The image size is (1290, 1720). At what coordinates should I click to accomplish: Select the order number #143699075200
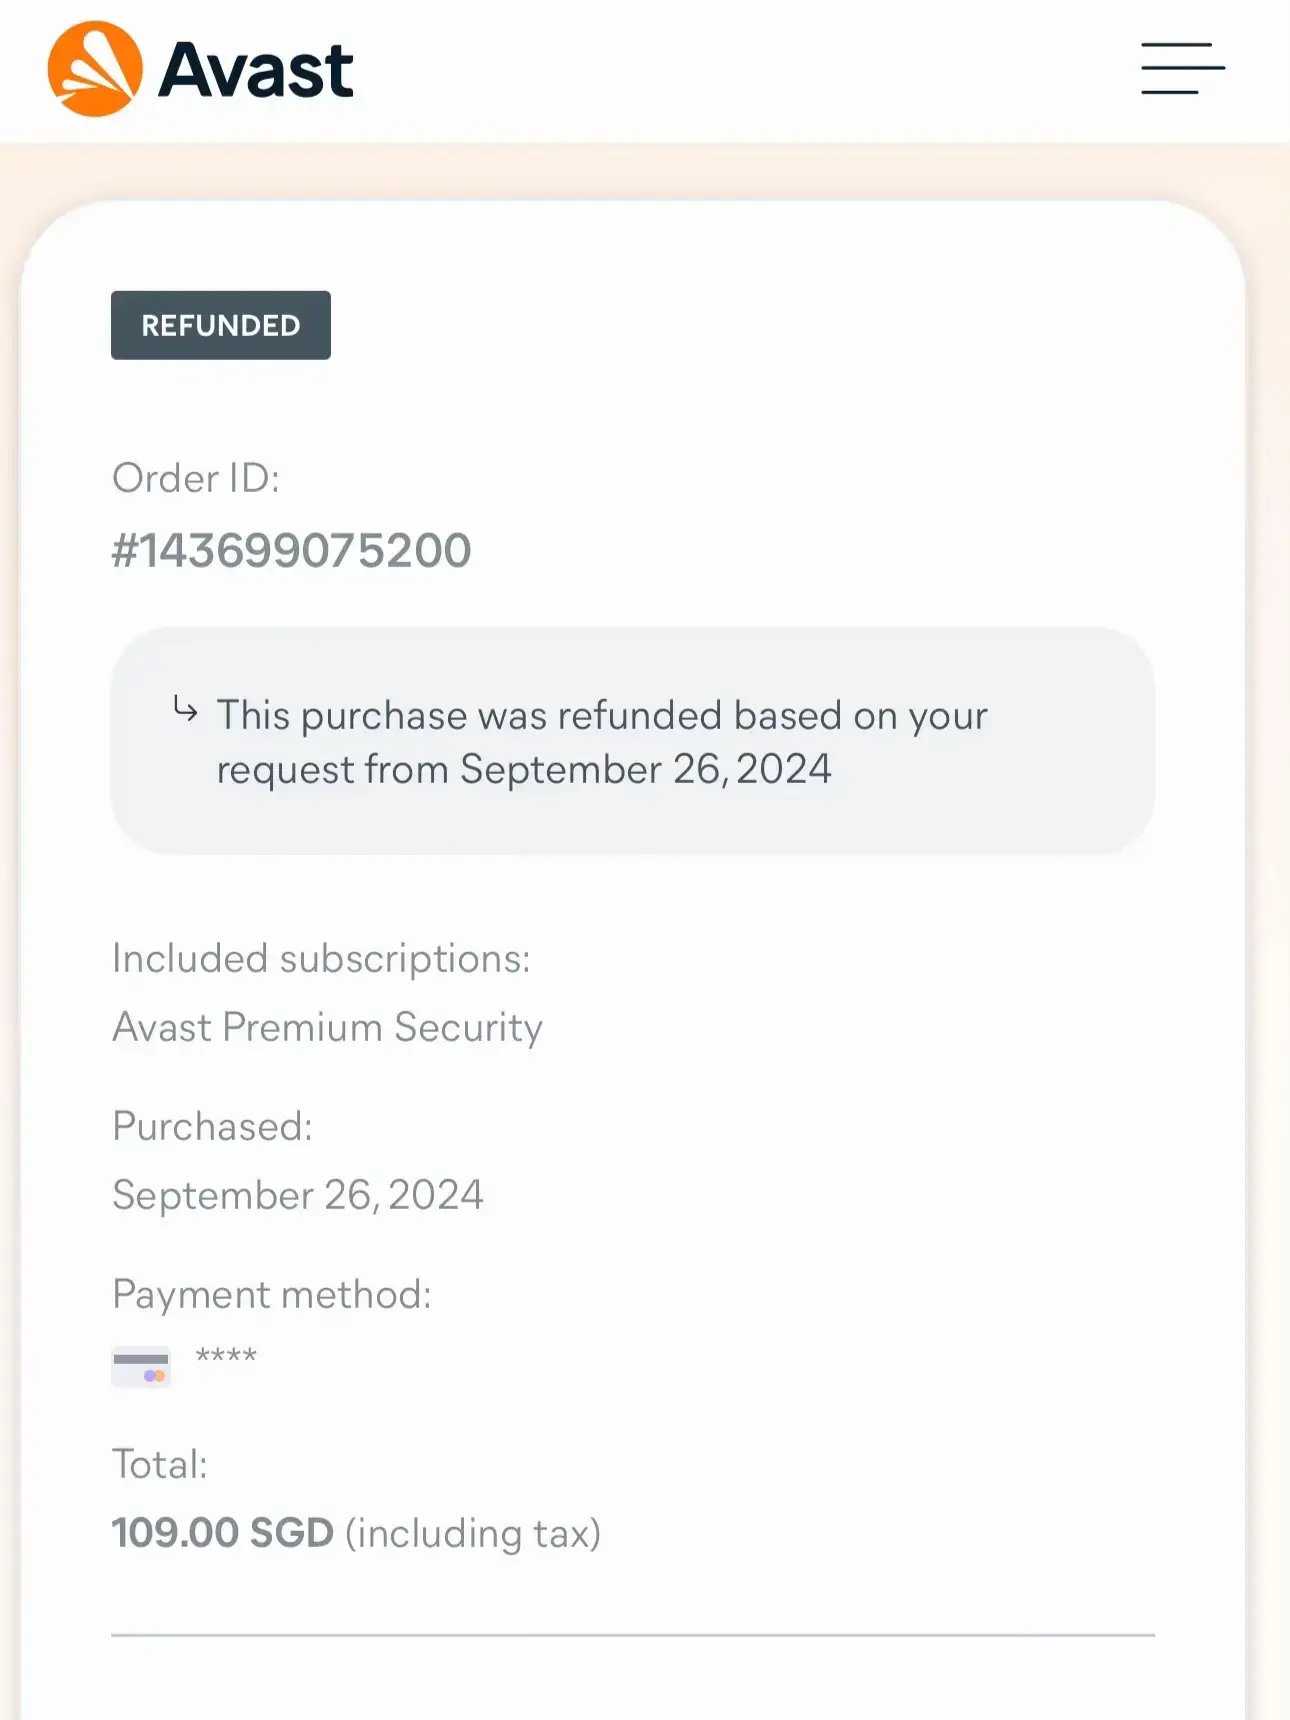tap(291, 550)
